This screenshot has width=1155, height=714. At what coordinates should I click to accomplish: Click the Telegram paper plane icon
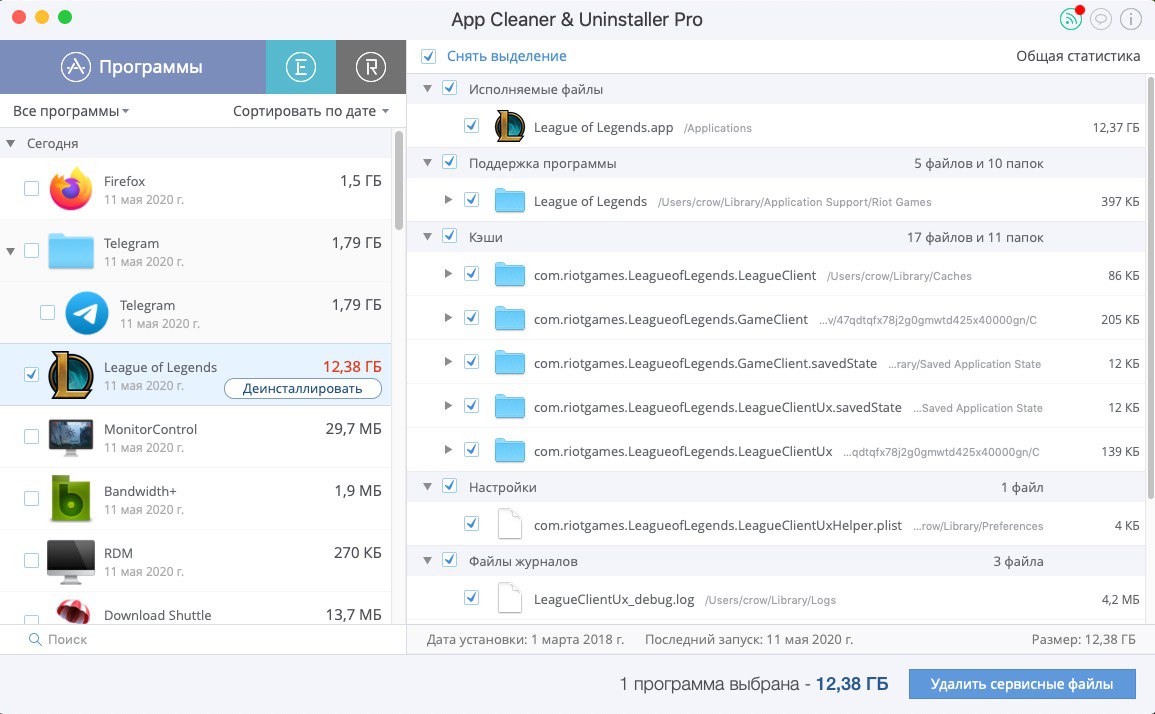pos(87,312)
